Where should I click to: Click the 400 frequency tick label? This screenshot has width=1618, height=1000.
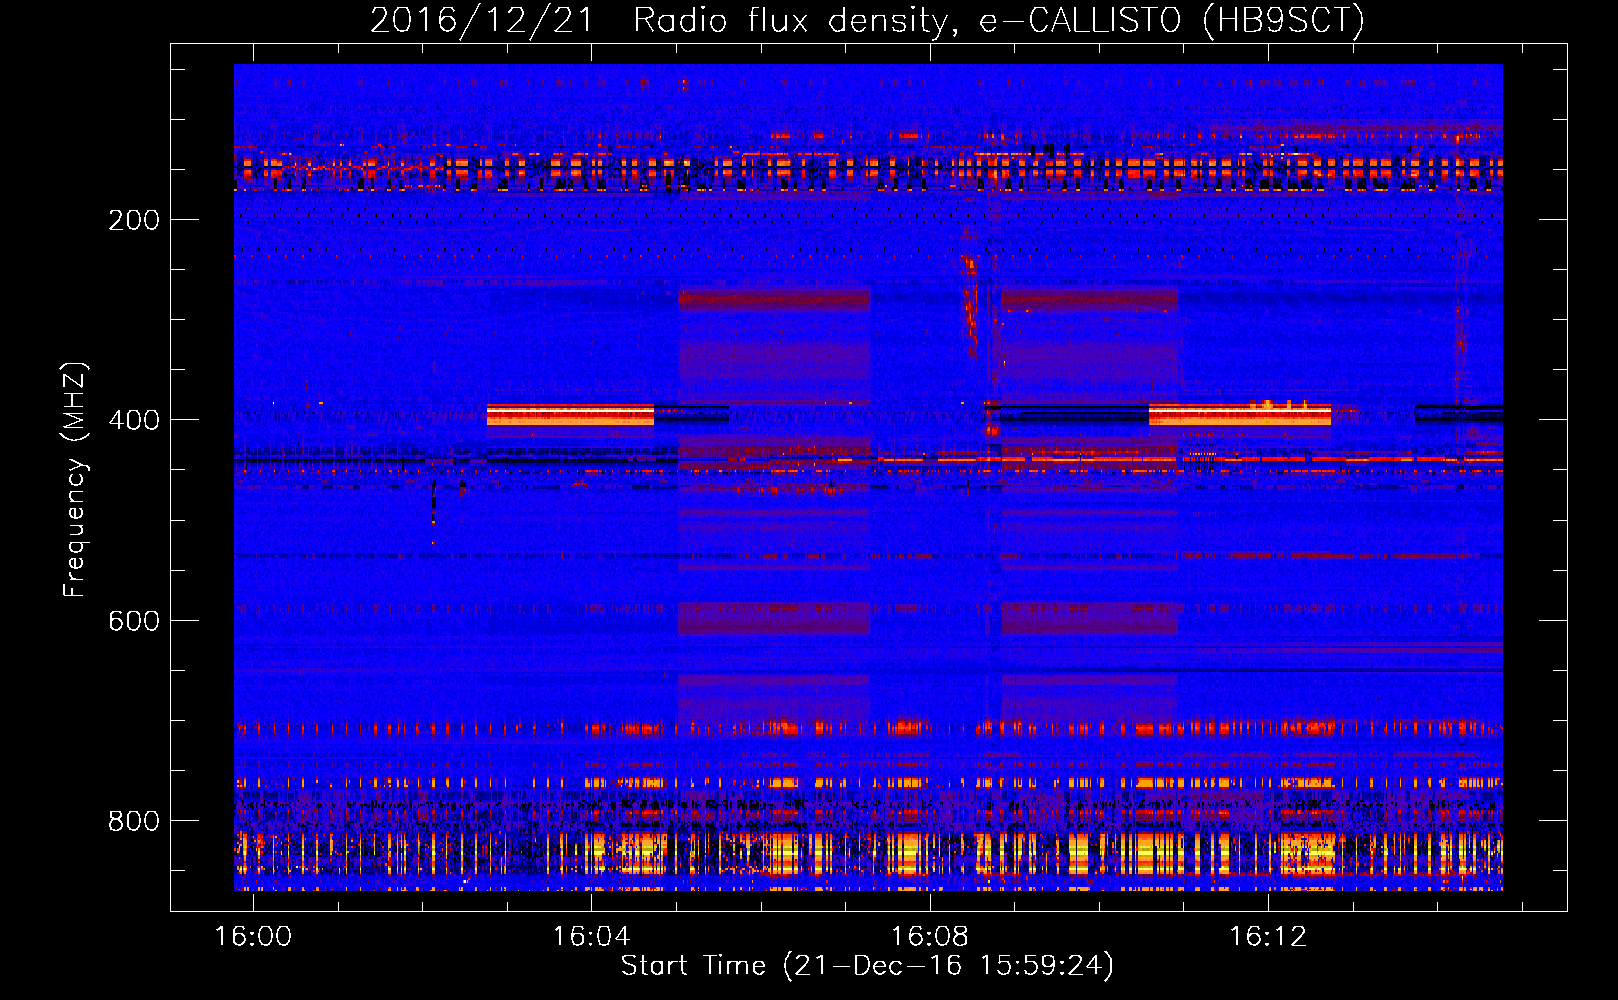coord(134,420)
